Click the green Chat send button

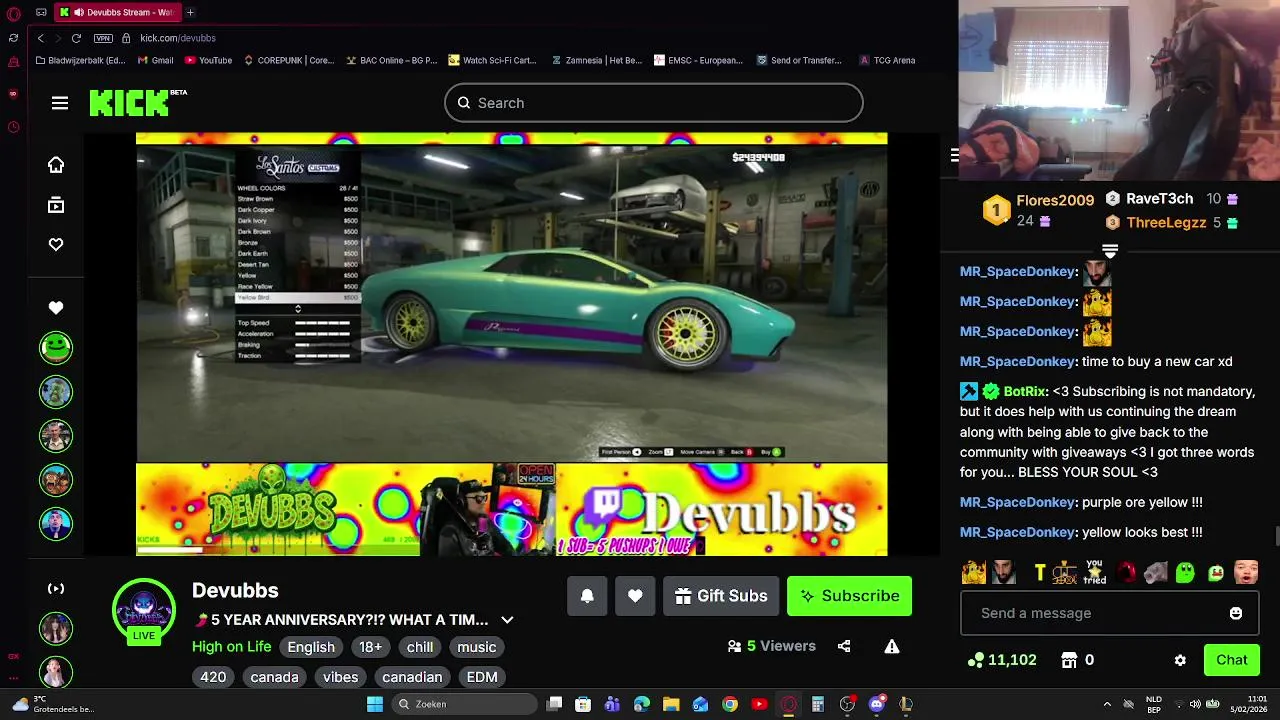[x=1232, y=660]
